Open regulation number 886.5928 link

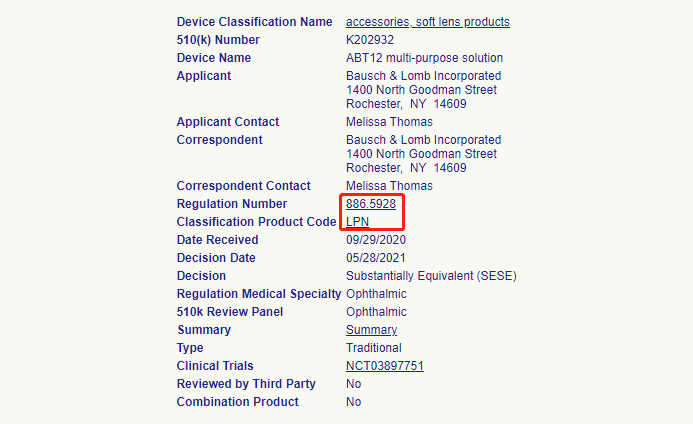[371, 204]
